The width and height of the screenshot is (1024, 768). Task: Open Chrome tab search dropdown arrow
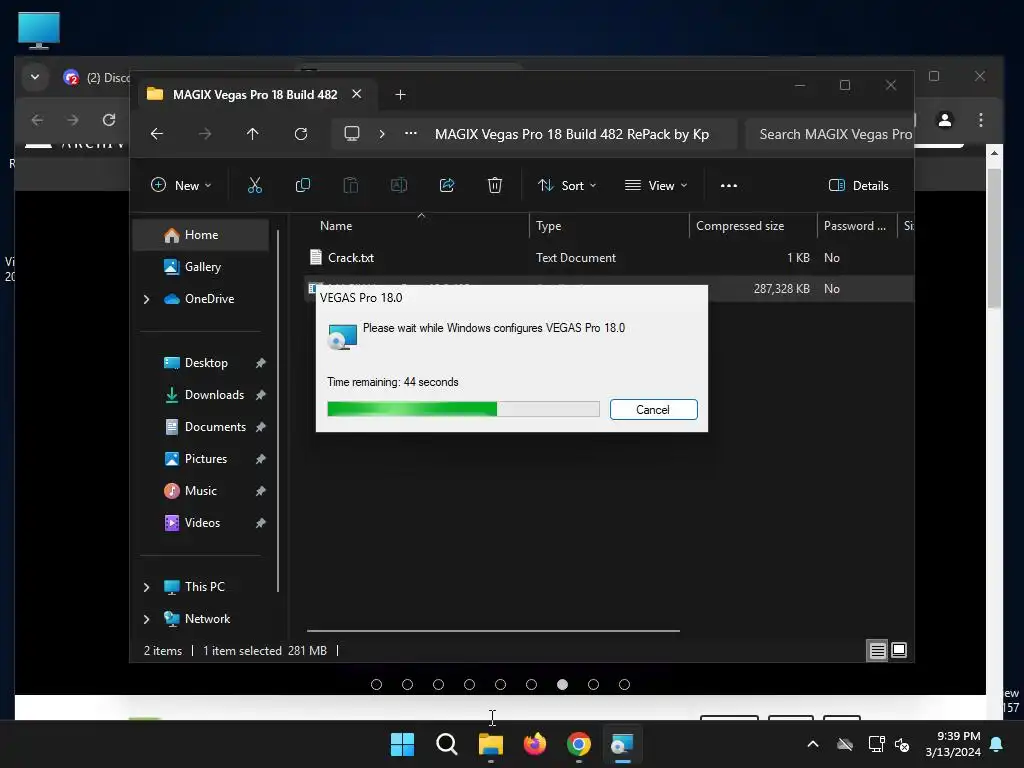35,77
